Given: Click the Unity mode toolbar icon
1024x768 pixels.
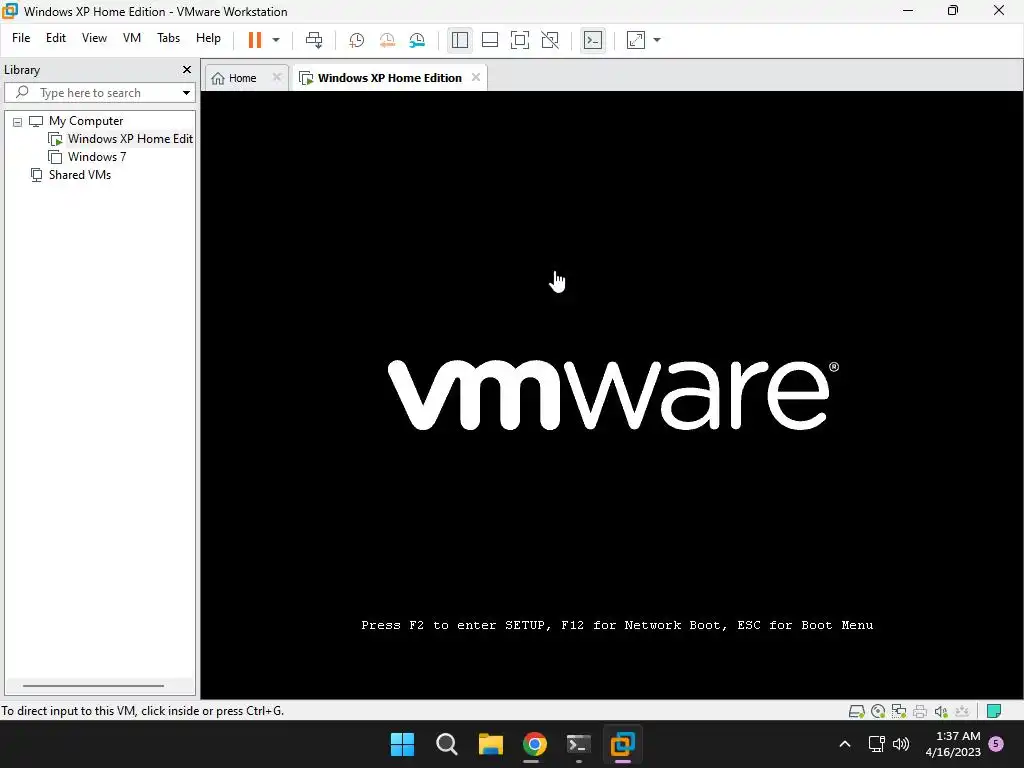Looking at the screenshot, I should pyautogui.click(x=550, y=40).
